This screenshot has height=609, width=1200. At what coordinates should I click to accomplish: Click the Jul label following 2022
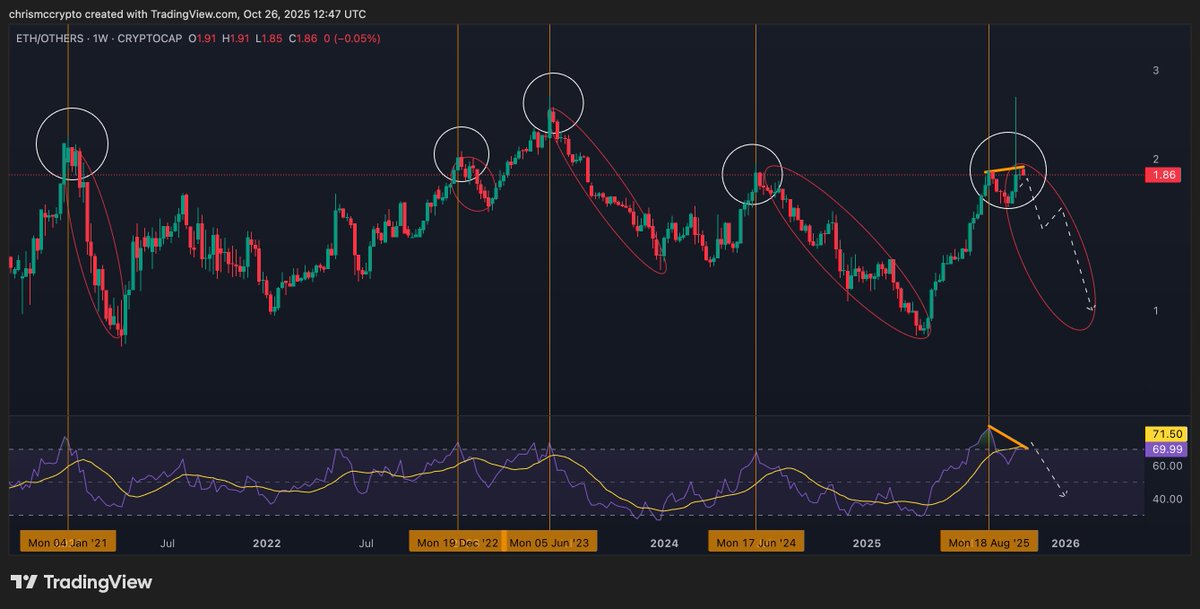(367, 544)
